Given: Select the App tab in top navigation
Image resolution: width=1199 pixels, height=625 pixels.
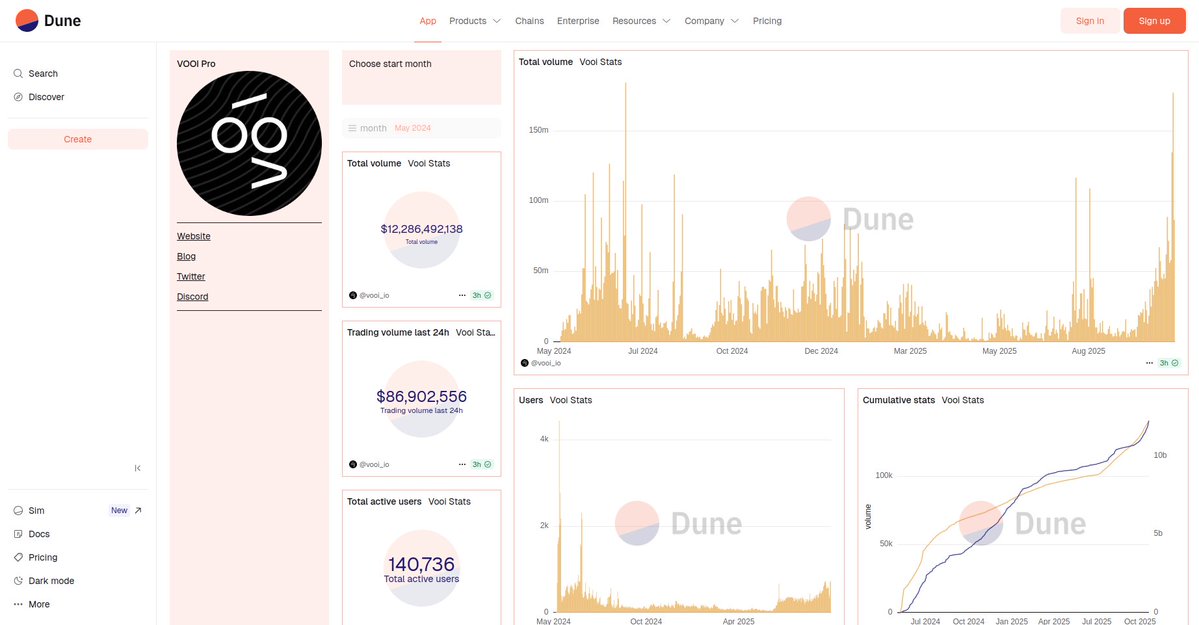Looking at the screenshot, I should click(x=427, y=21).
